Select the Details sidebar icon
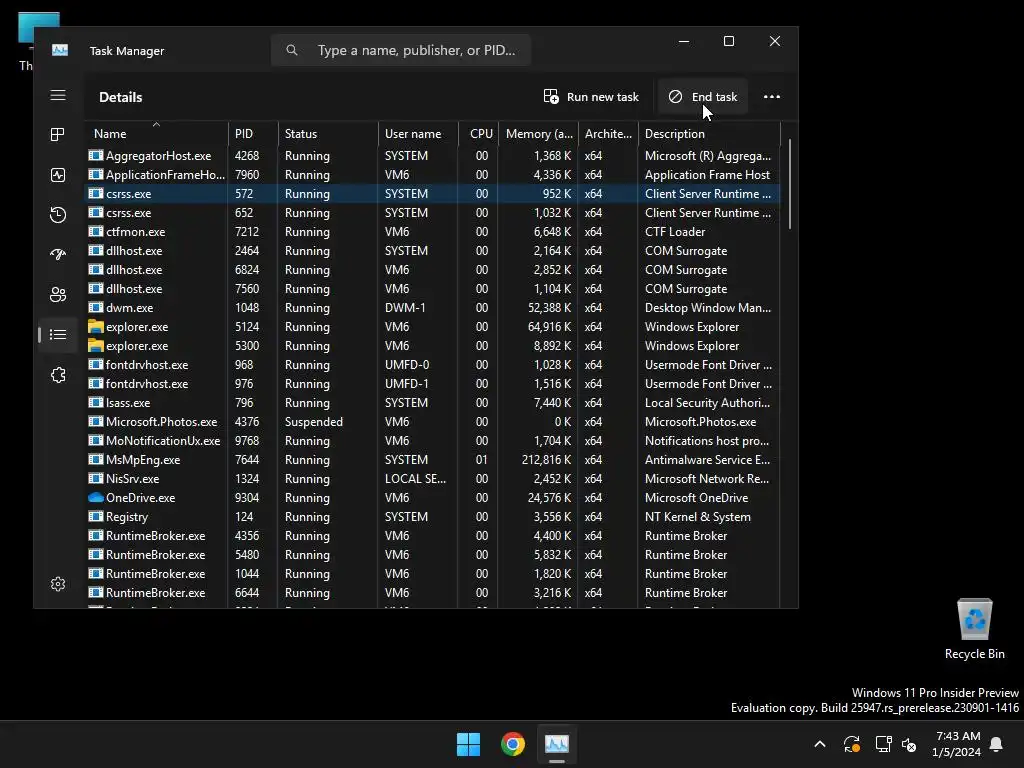1024x768 pixels. tap(58, 335)
